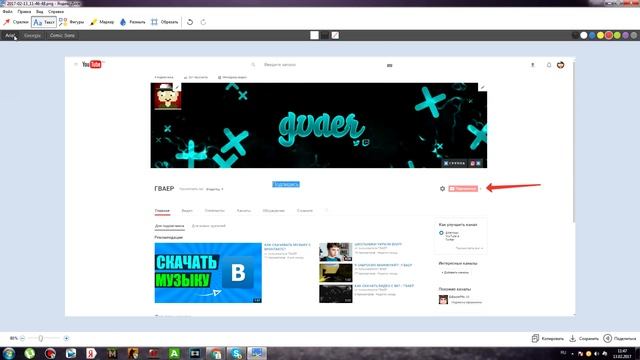
Task: Click the Копировать copy button
Action: click(x=548, y=338)
